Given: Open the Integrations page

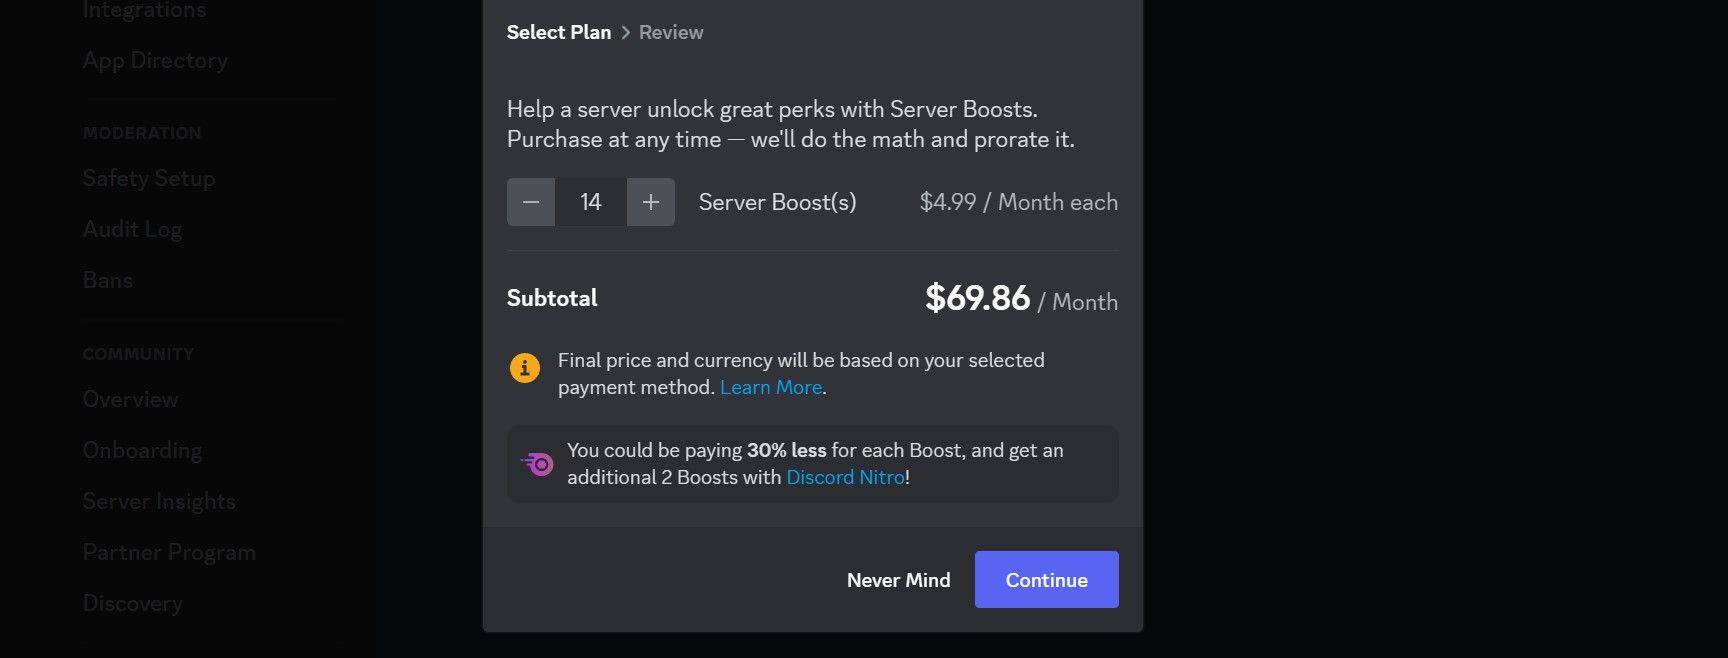Looking at the screenshot, I should (144, 10).
